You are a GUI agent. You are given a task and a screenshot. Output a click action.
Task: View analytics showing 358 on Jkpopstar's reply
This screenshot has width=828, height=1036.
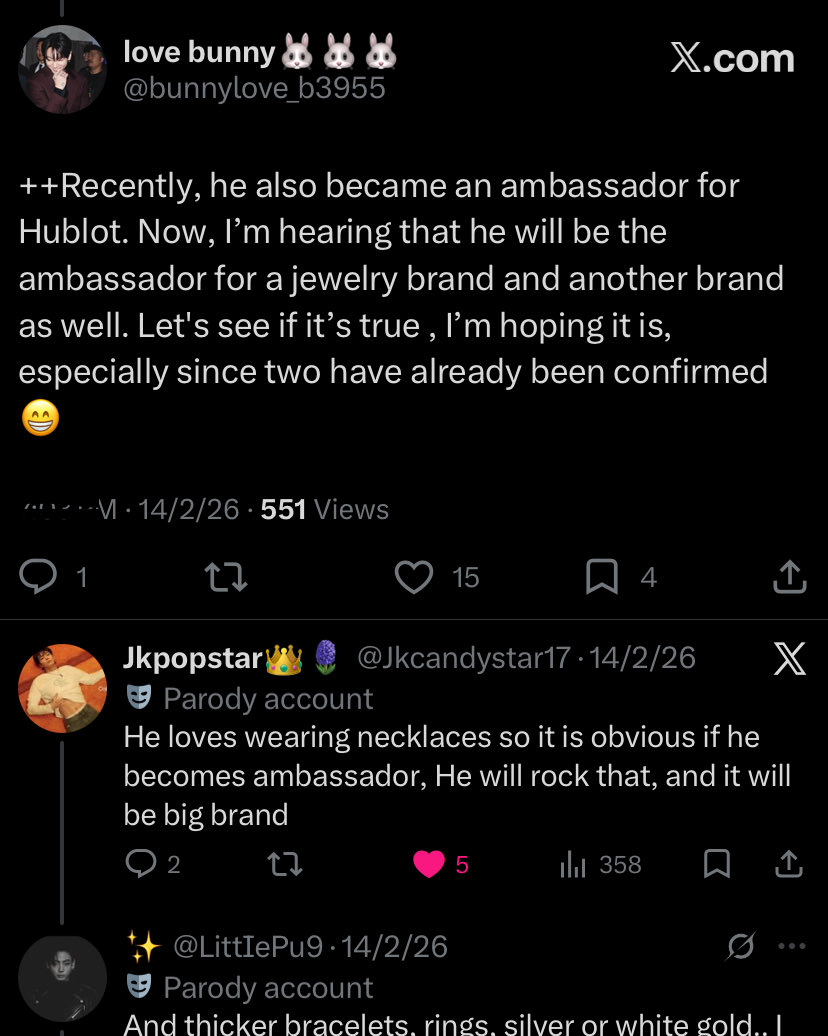600,864
